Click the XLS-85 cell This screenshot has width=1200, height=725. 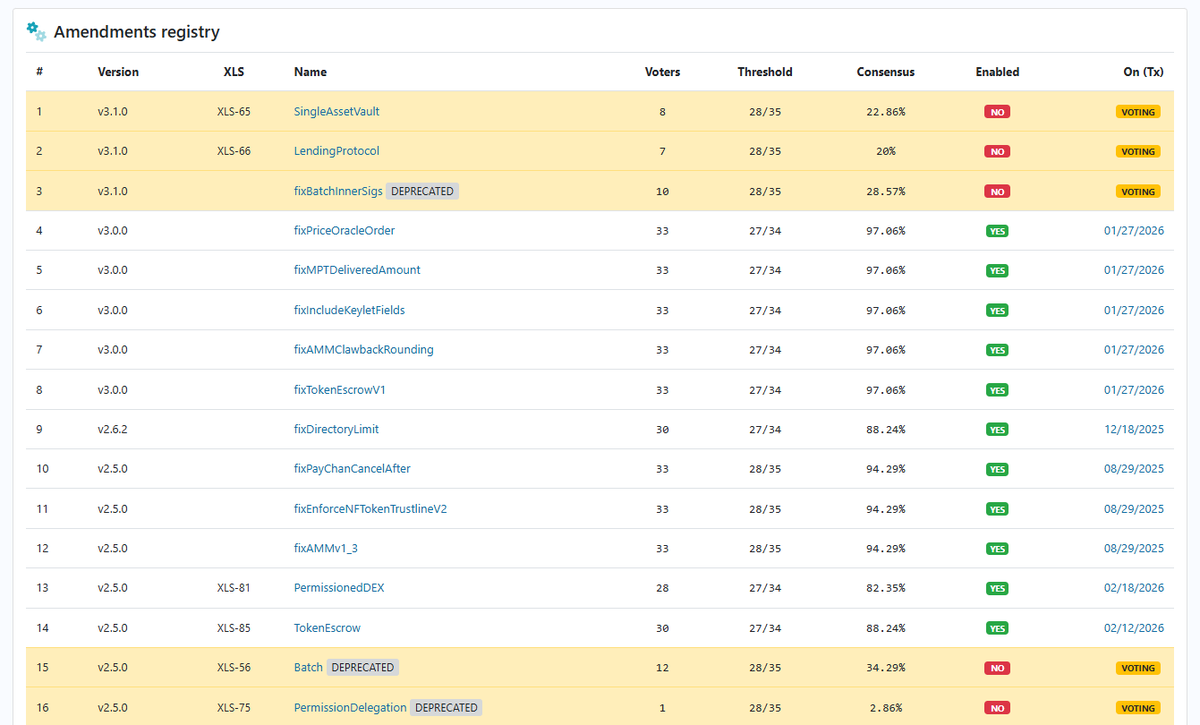pyautogui.click(x=234, y=628)
